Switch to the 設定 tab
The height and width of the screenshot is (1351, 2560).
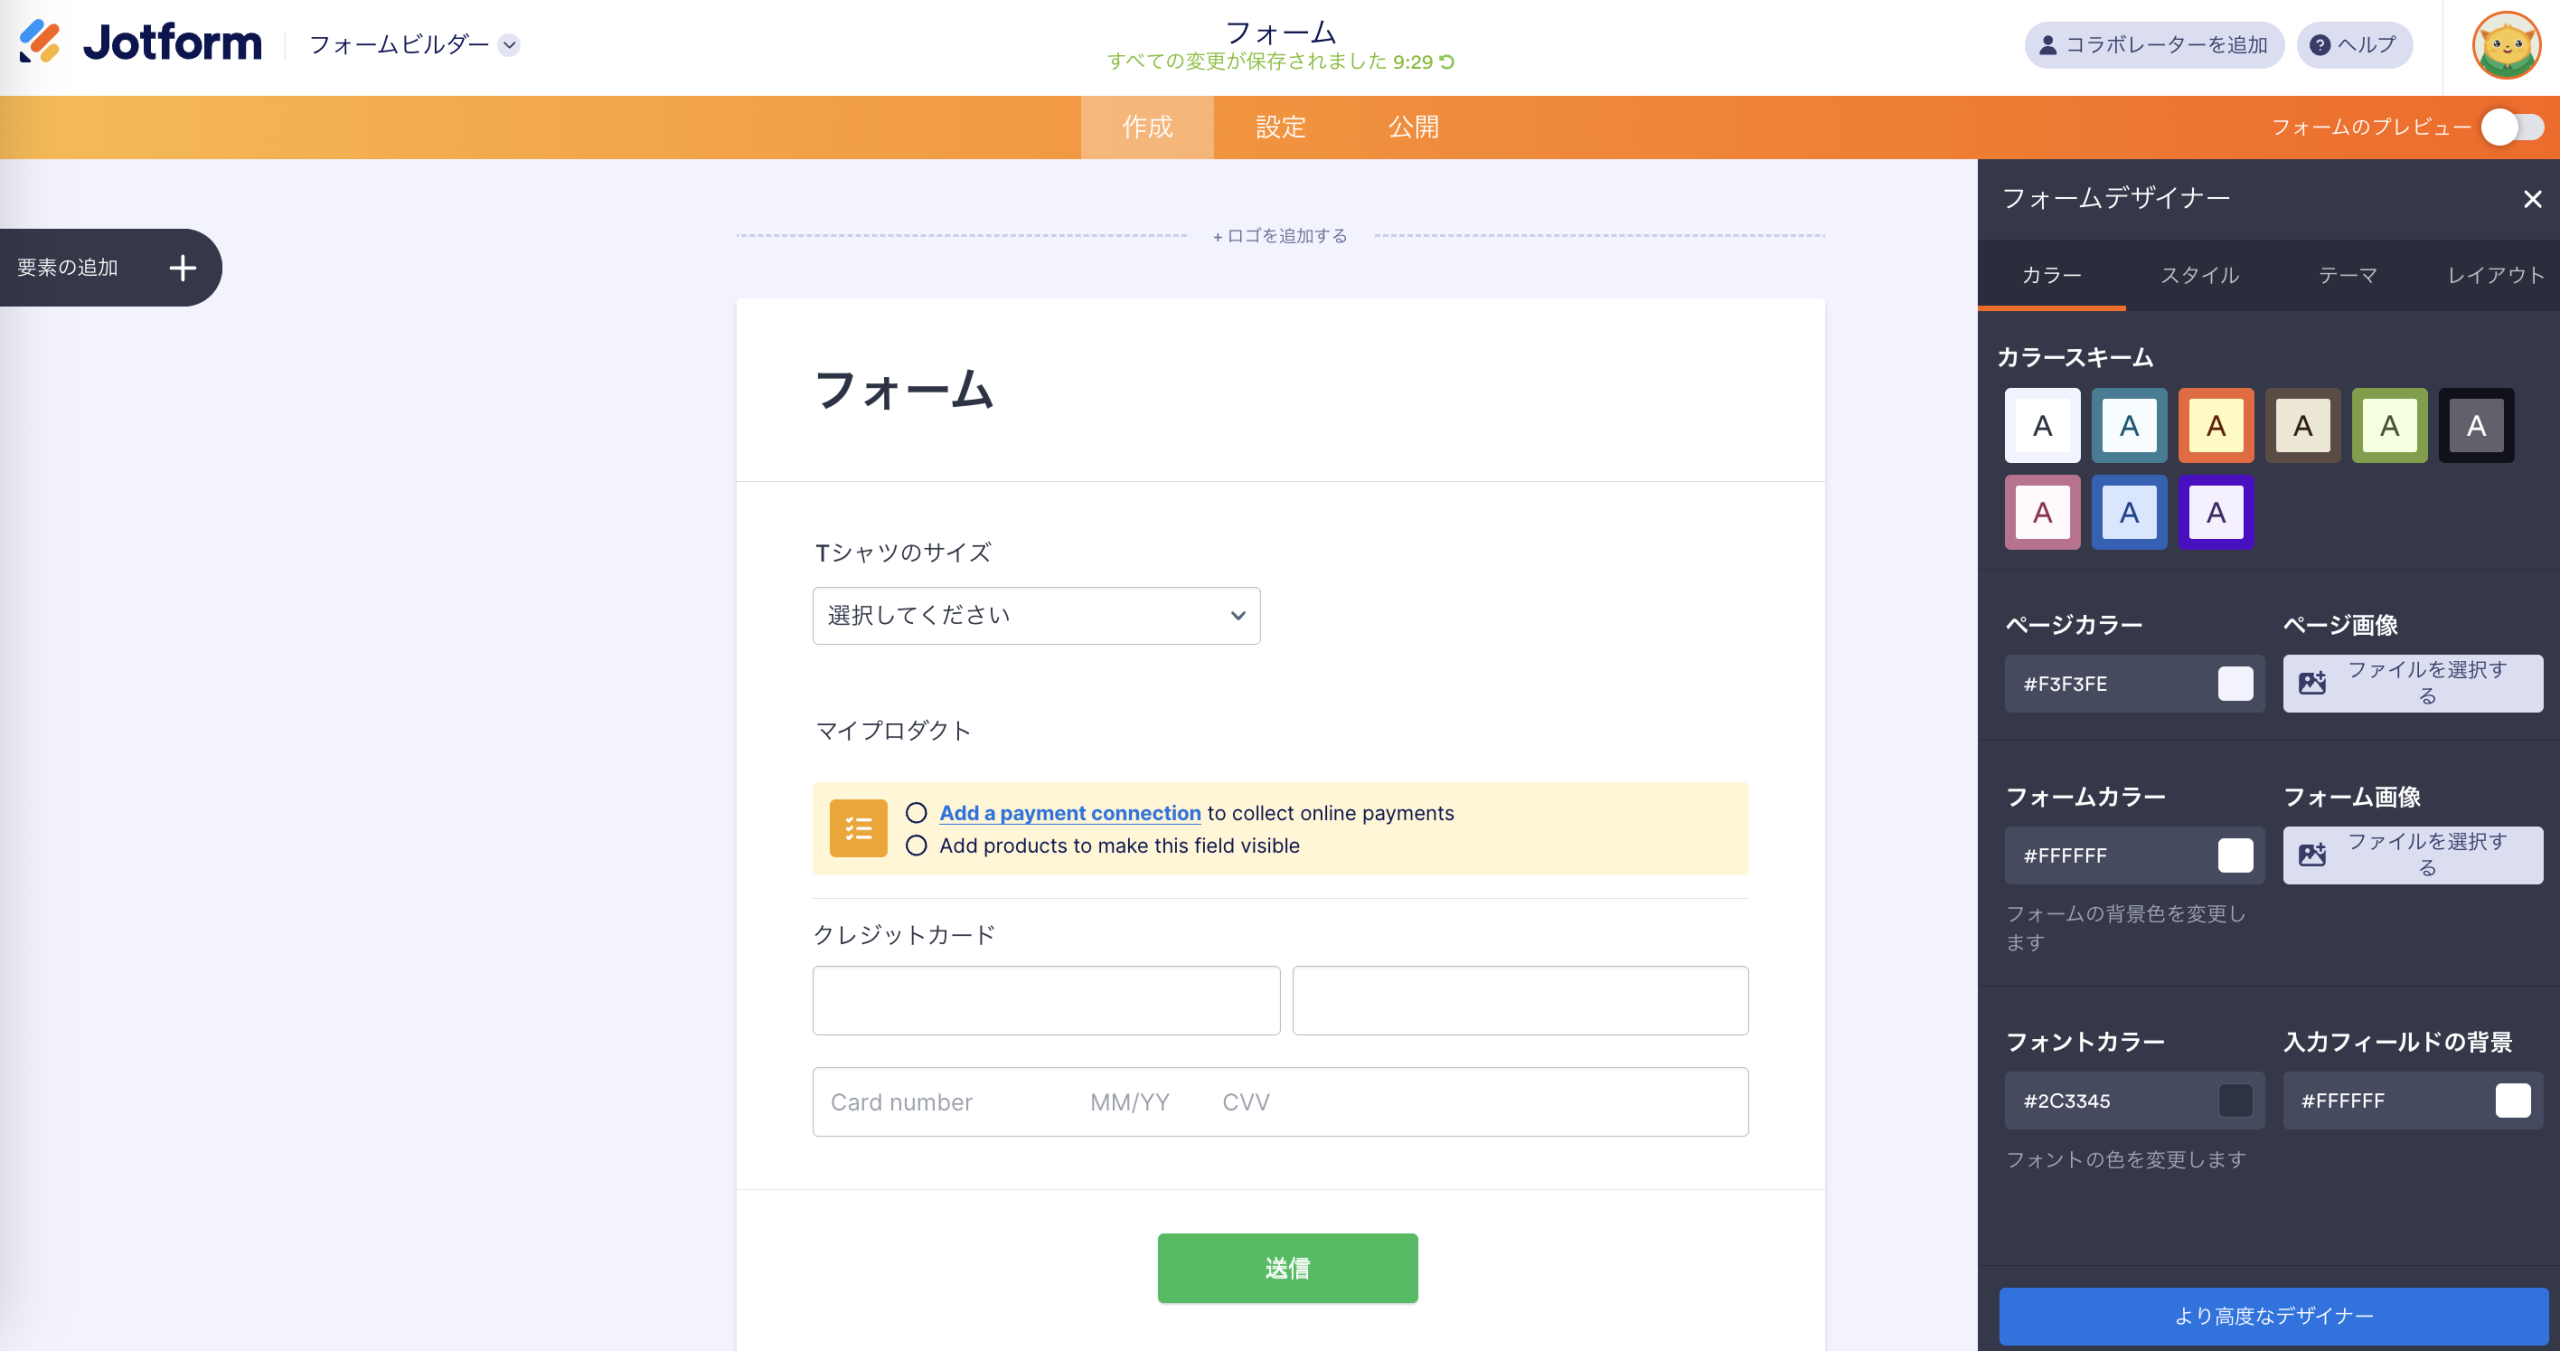click(1281, 127)
